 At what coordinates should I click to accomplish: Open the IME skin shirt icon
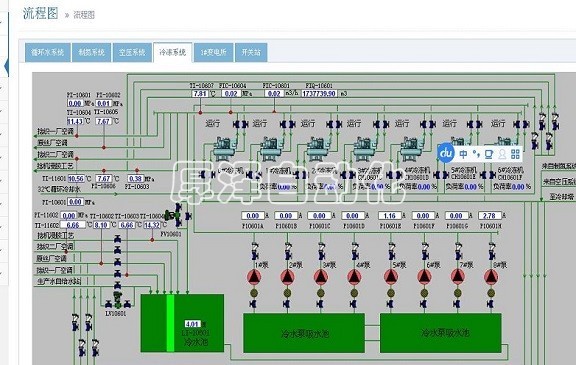tap(489, 154)
